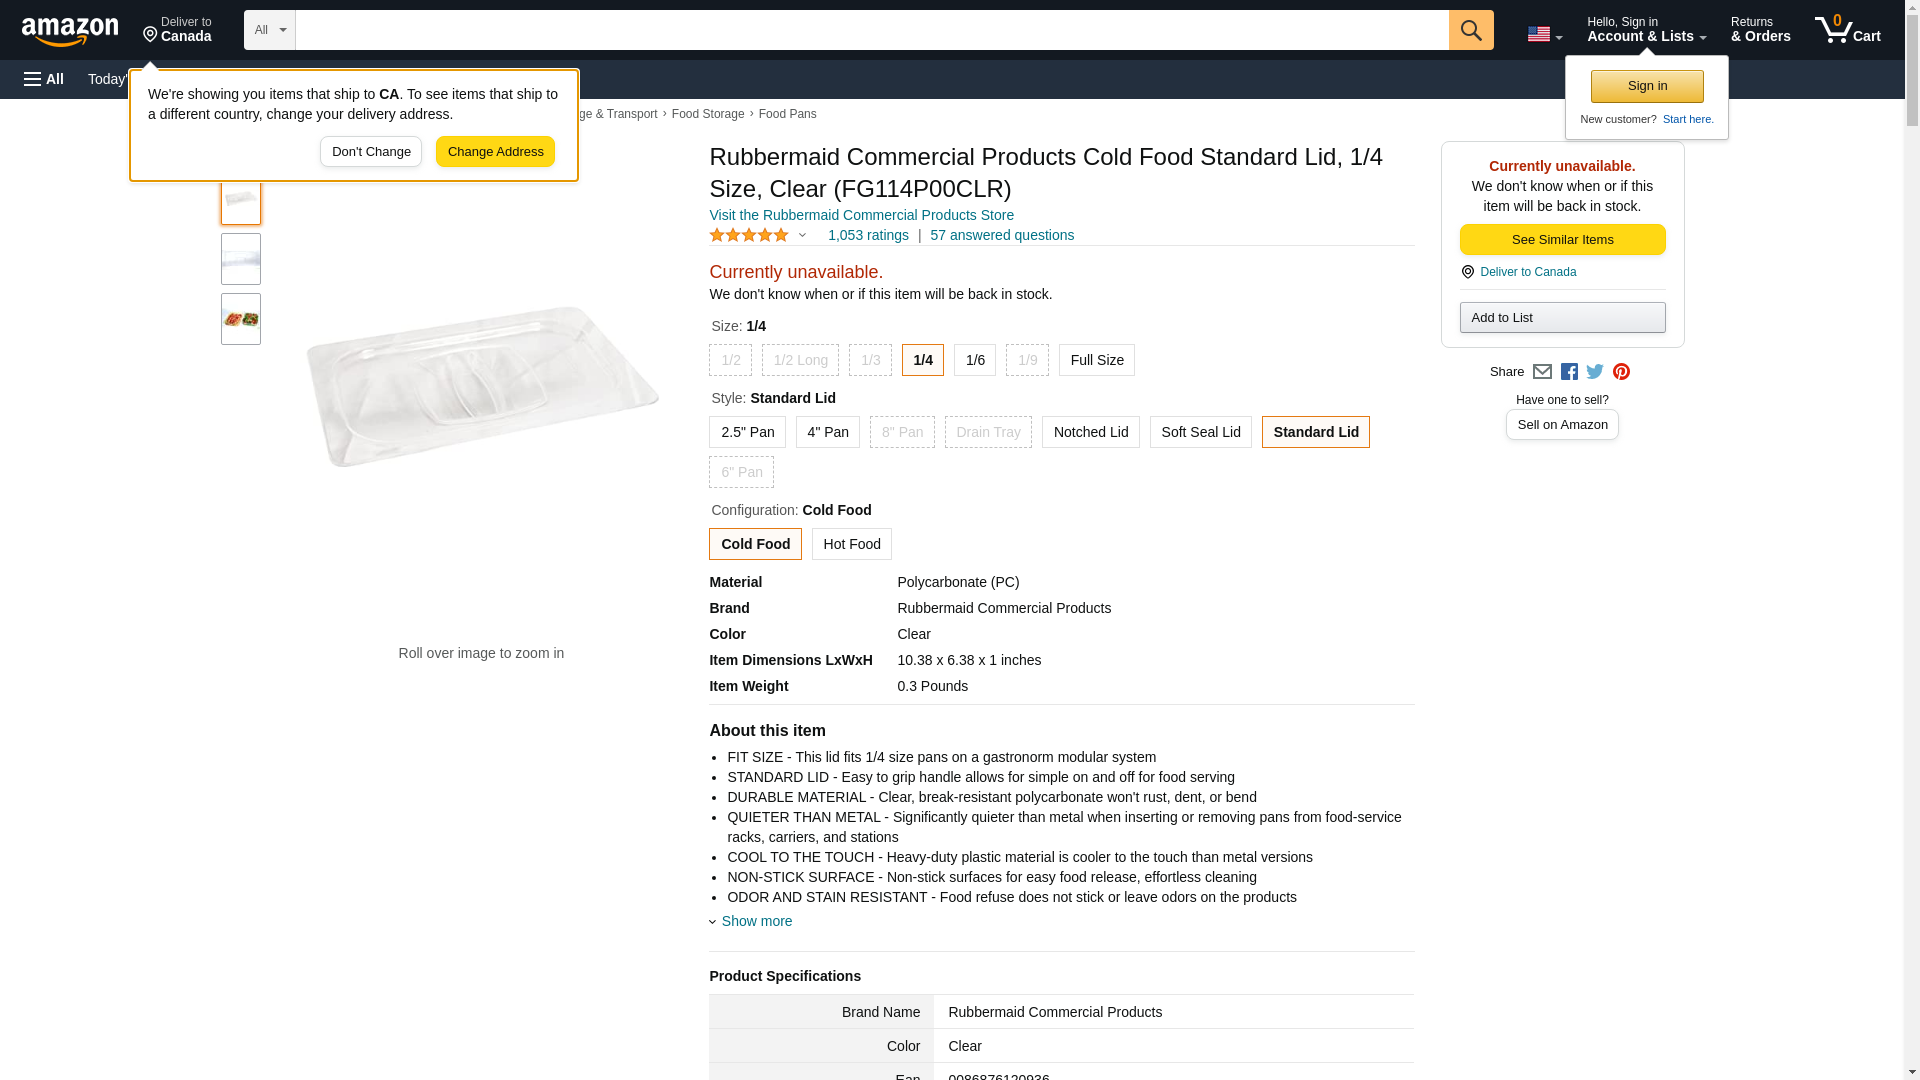Share on Pinterest
The height and width of the screenshot is (1080, 1920).
click(1621, 372)
